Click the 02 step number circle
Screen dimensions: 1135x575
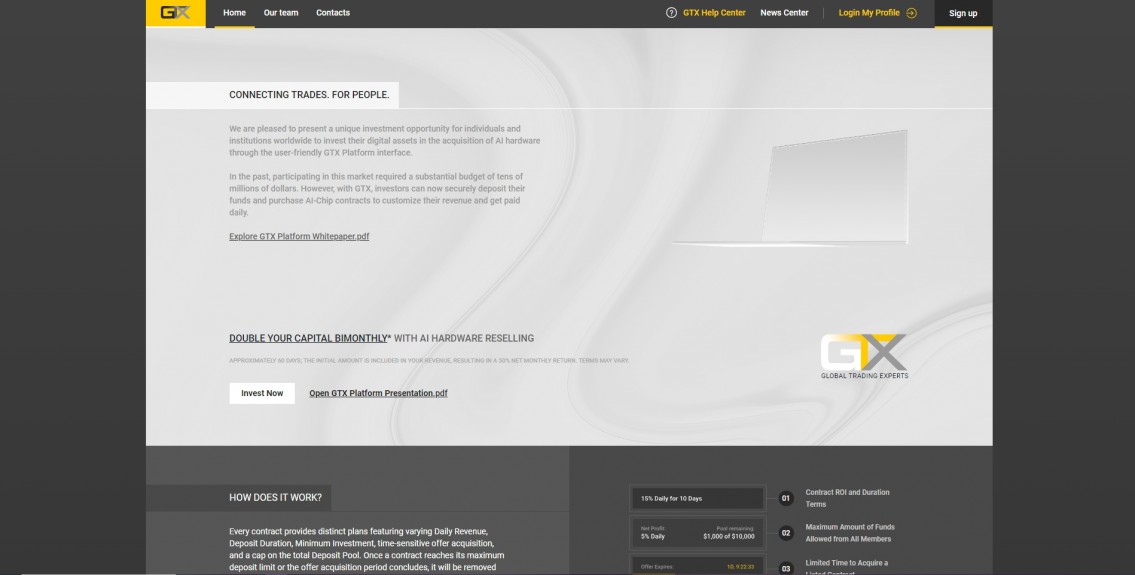tap(785, 533)
